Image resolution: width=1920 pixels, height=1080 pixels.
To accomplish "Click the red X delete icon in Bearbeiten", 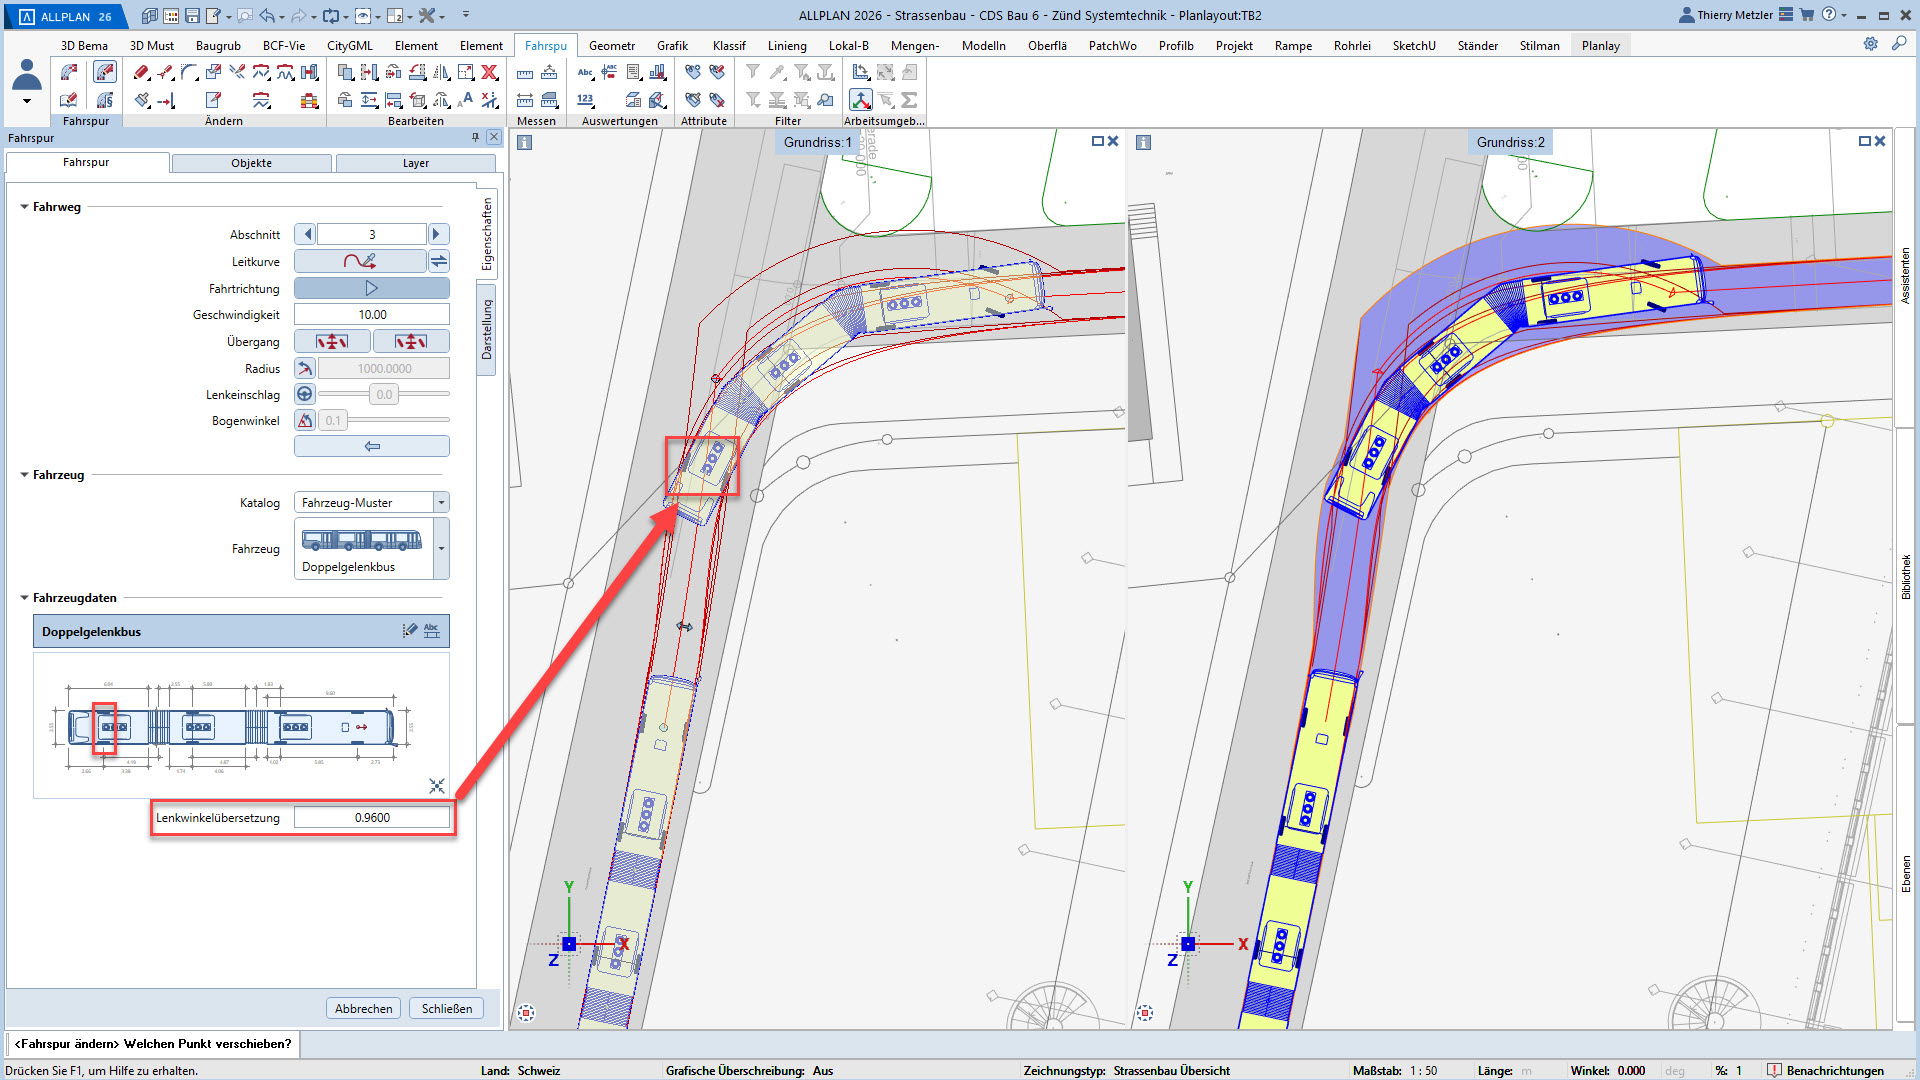I will click(x=489, y=72).
